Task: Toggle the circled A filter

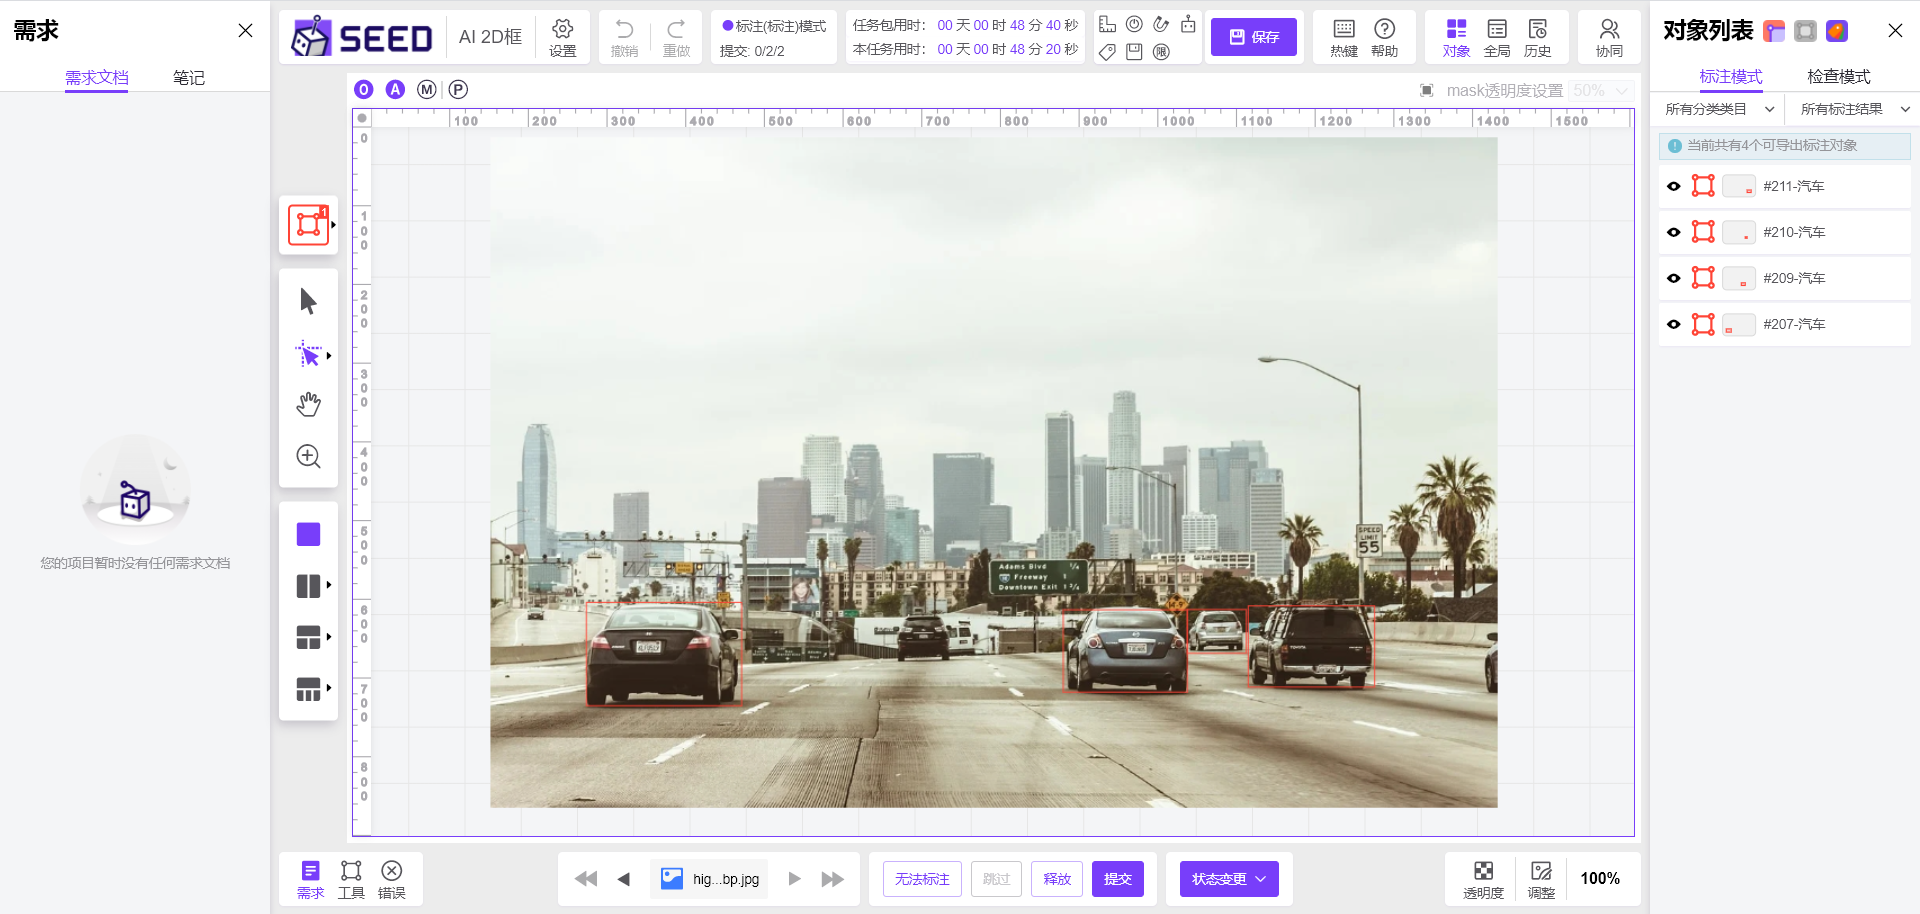Action: 396,90
